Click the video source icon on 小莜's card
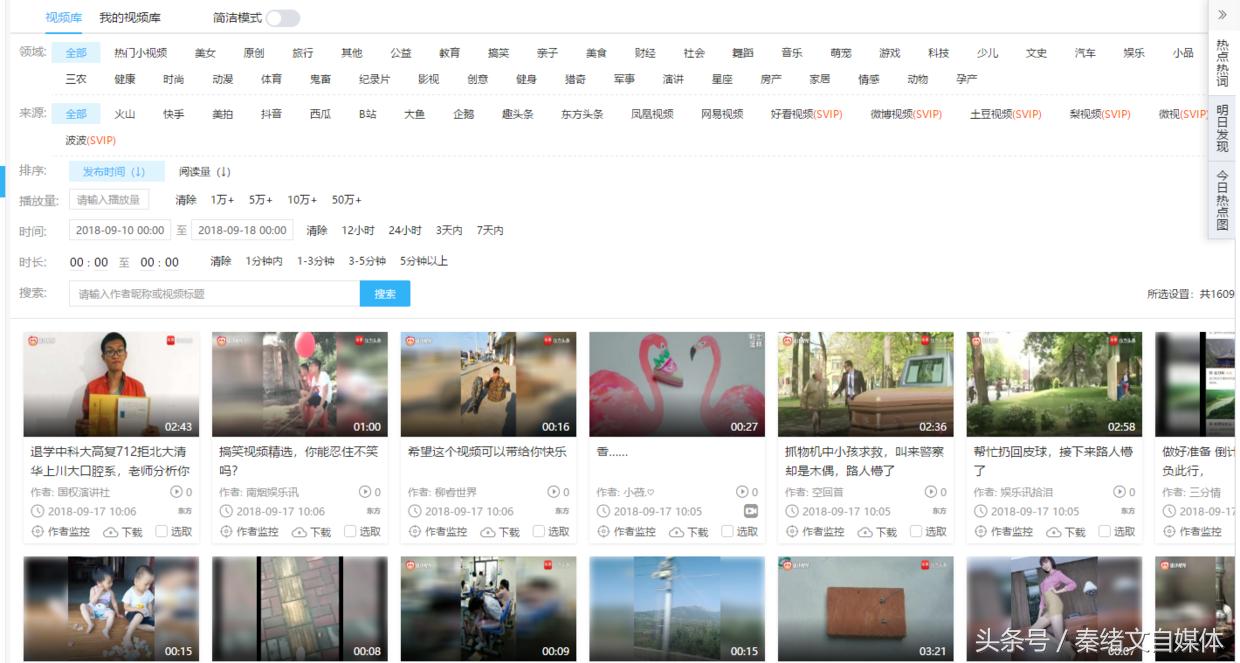1240x663 pixels. [x=749, y=513]
